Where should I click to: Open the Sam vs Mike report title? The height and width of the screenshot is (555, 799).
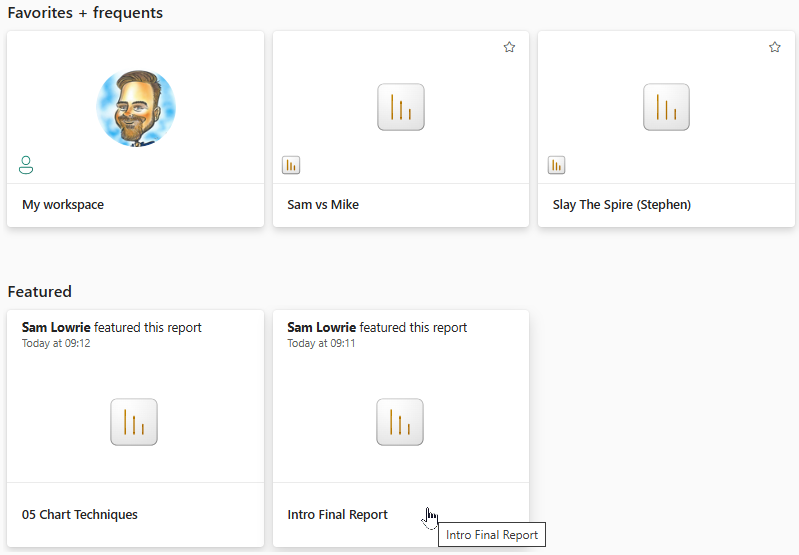pyautogui.click(x=323, y=205)
